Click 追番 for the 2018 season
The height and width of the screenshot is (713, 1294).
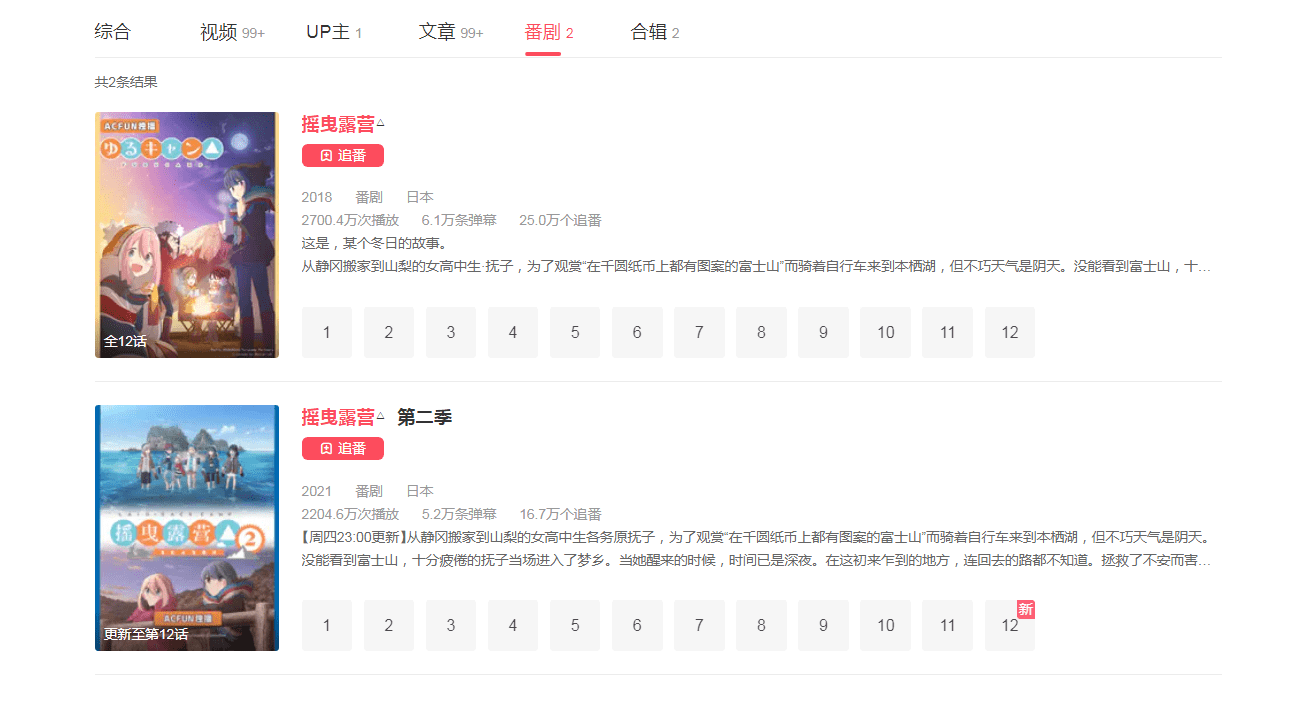coord(343,155)
